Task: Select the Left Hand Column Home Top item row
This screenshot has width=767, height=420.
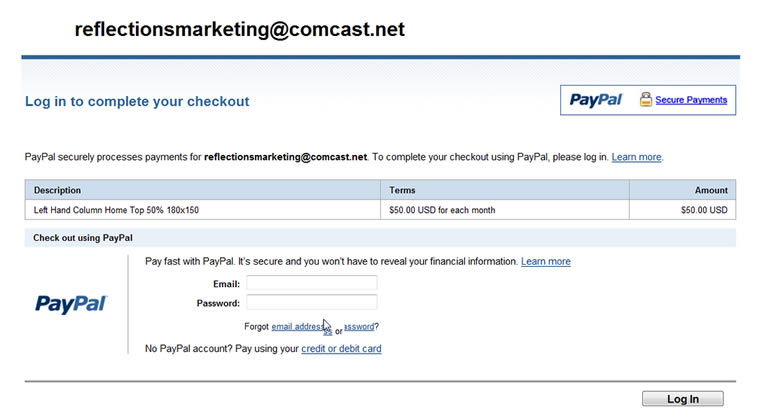Action: (x=380, y=210)
